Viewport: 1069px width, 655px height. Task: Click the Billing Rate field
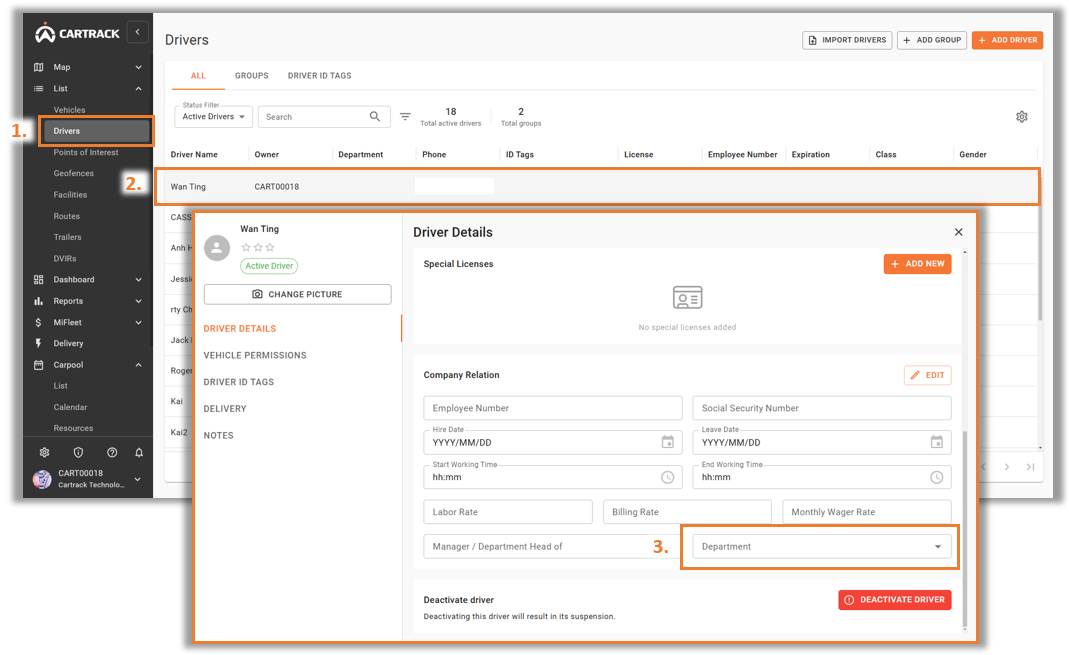(687, 512)
